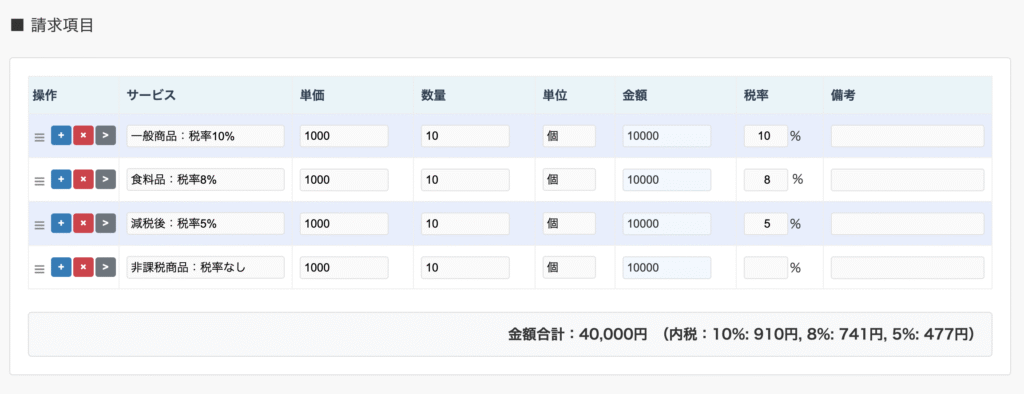Delete the 減税後 row with red x

(x=83, y=223)
